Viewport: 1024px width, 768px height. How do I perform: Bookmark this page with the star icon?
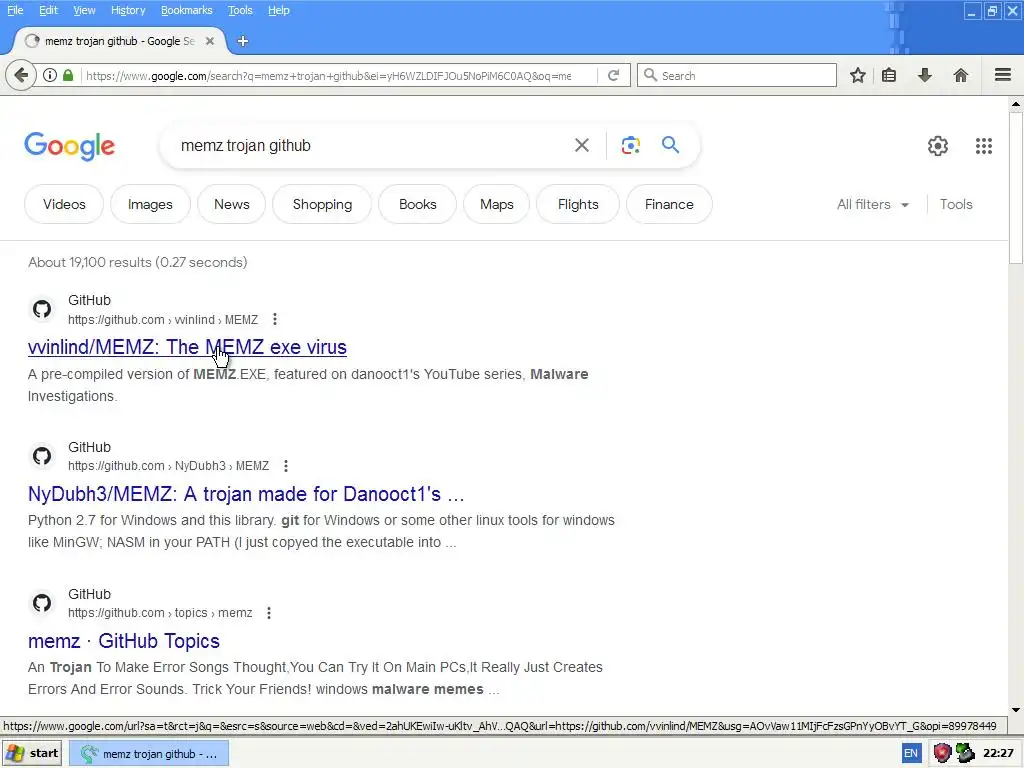(857, 75)
